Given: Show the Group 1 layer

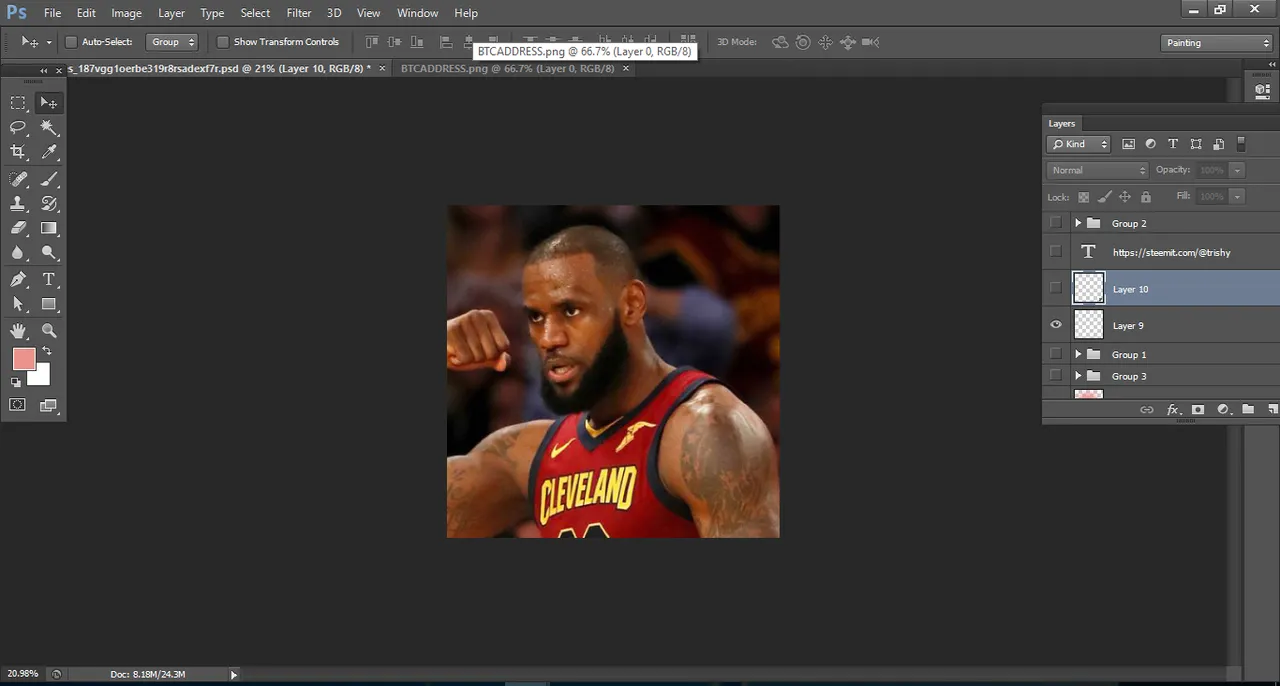Looking at the screenshot, I should 1056,354.
